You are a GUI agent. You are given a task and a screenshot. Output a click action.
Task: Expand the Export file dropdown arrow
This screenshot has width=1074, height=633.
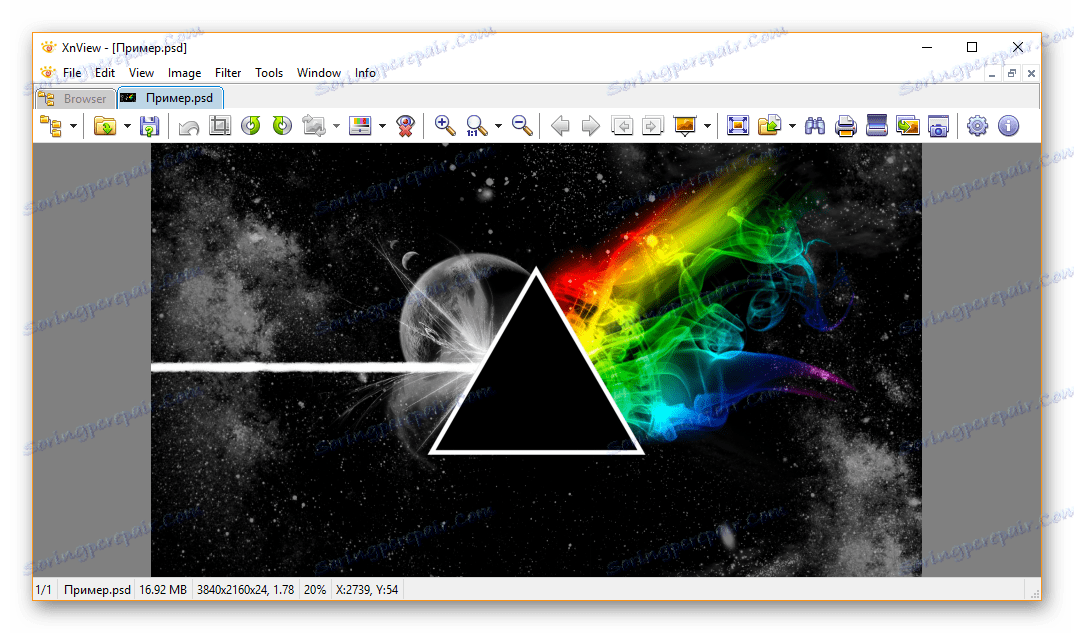coord(792,126)
